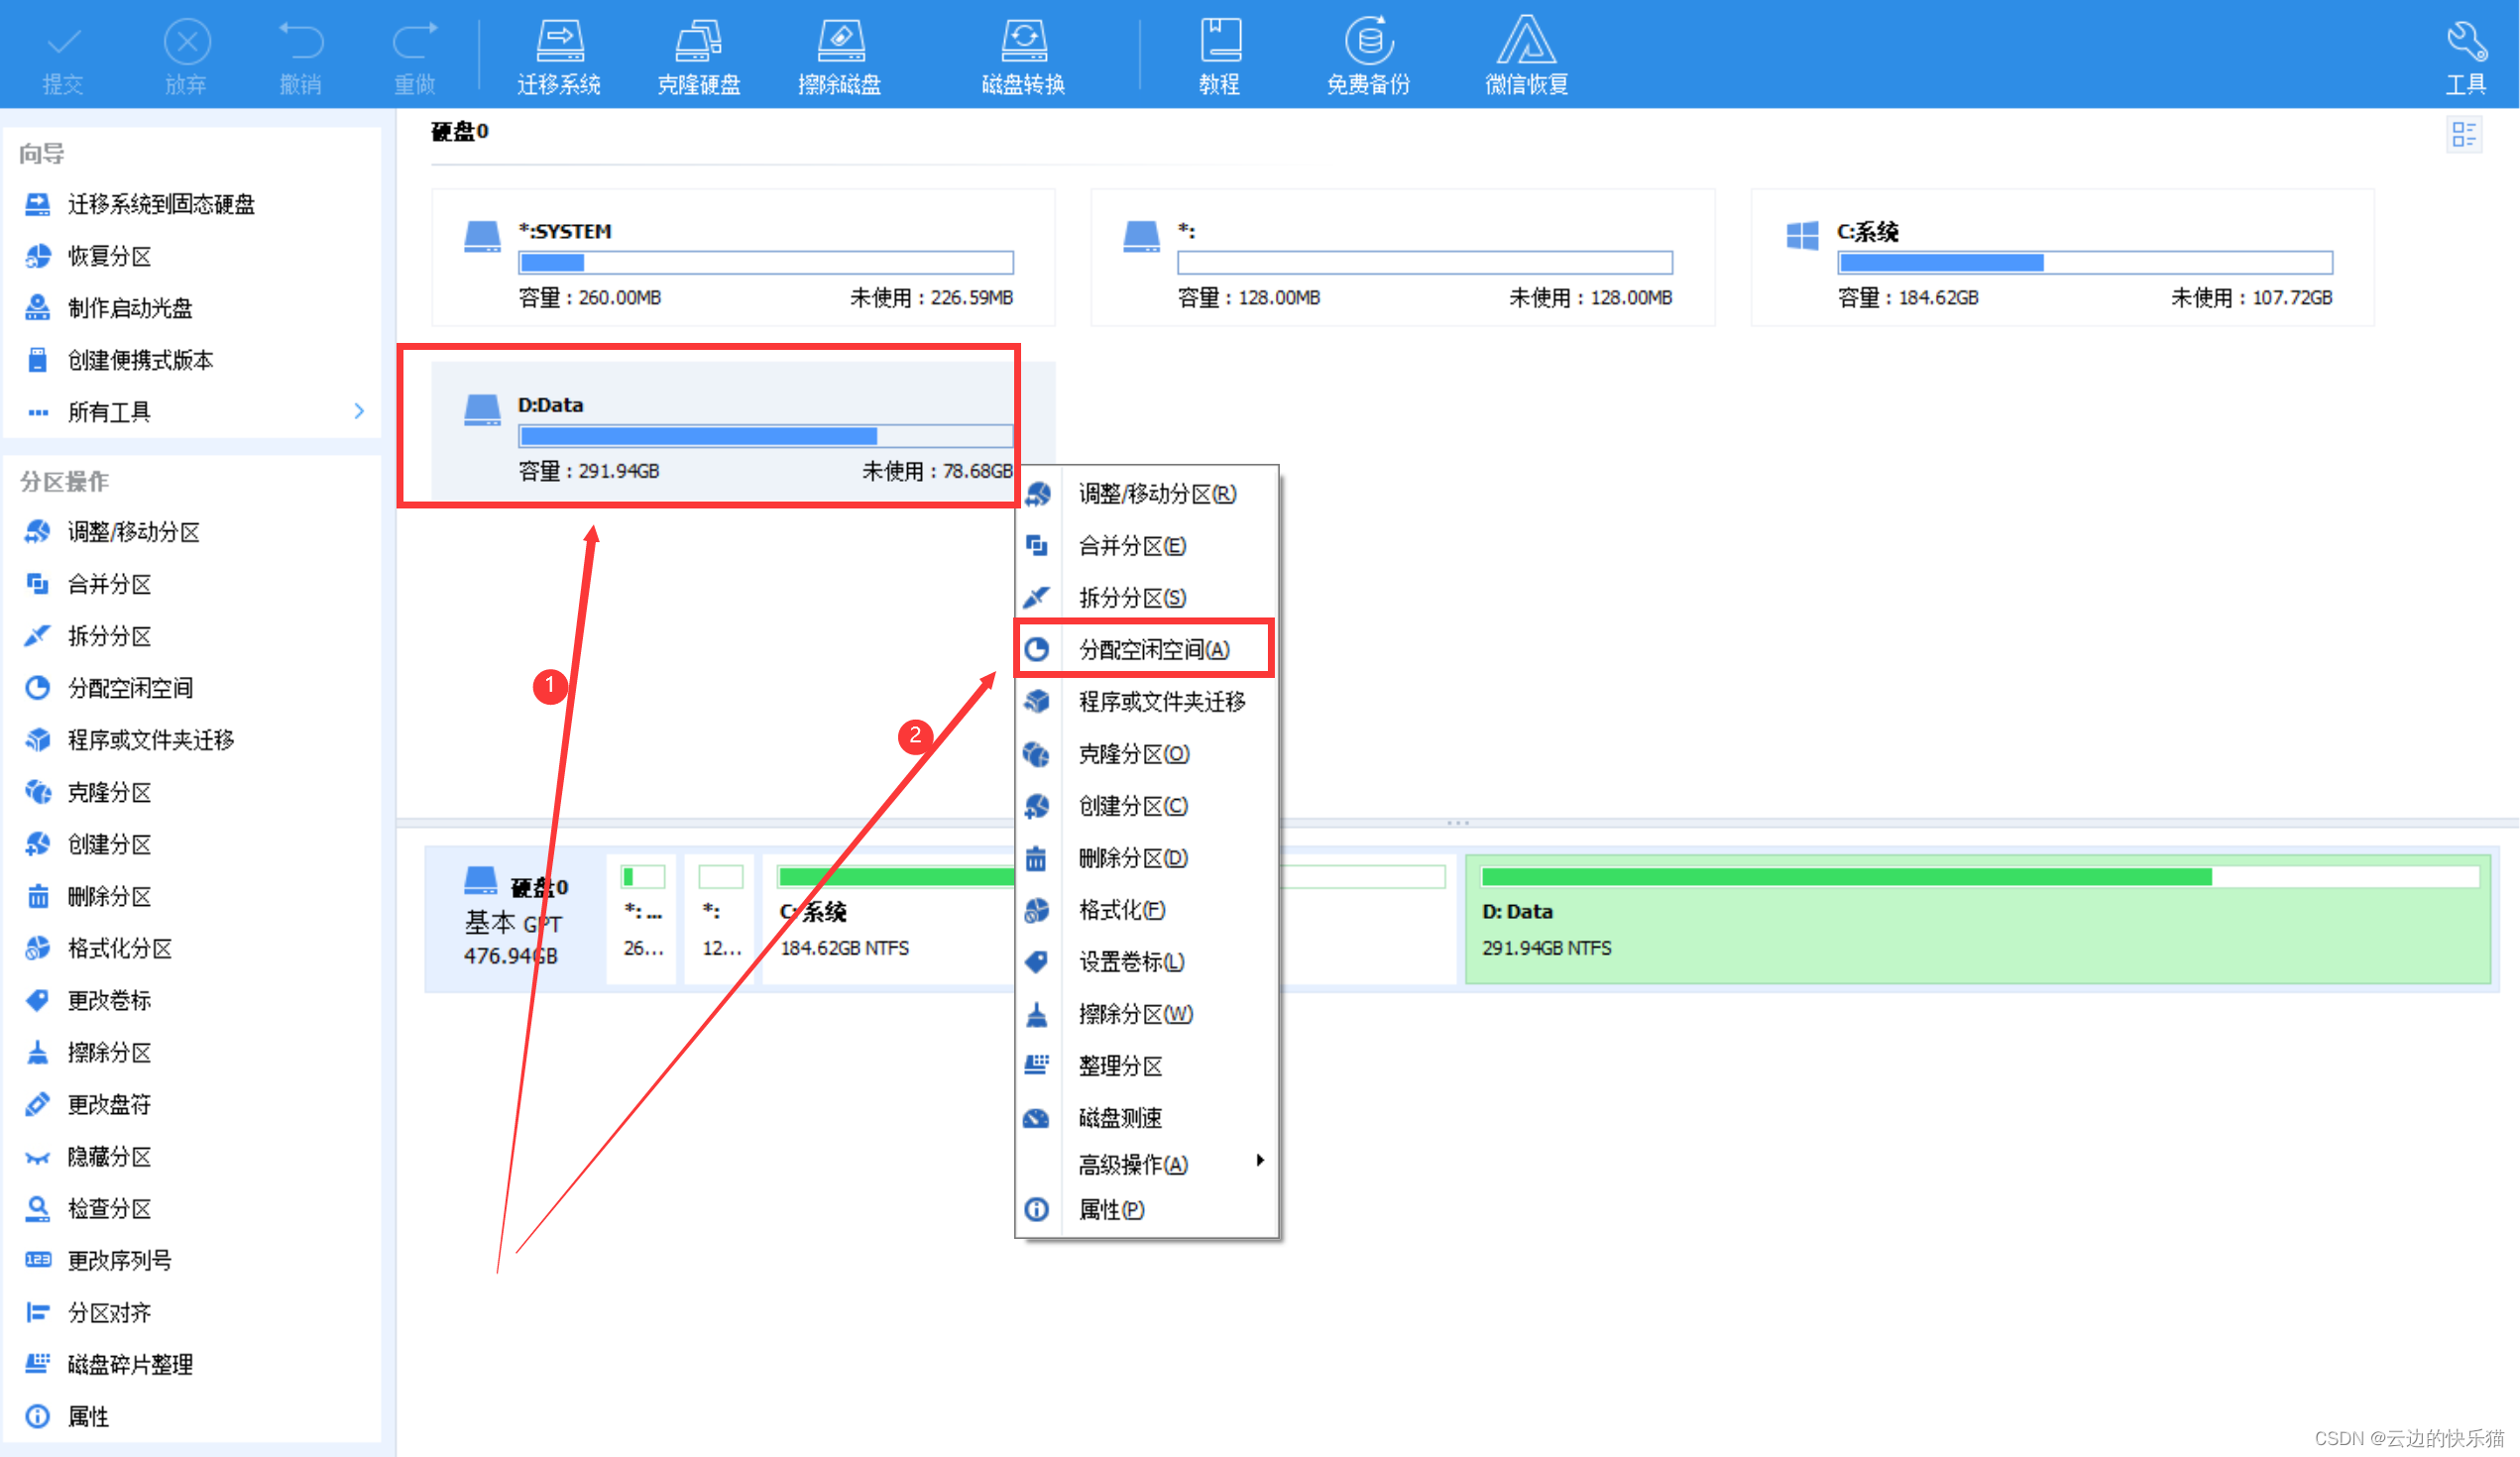This screenshot has width=2520, height=1457.
Task: Click 磁盘碎片整理 in sidebar
Action: point(130,1364)
